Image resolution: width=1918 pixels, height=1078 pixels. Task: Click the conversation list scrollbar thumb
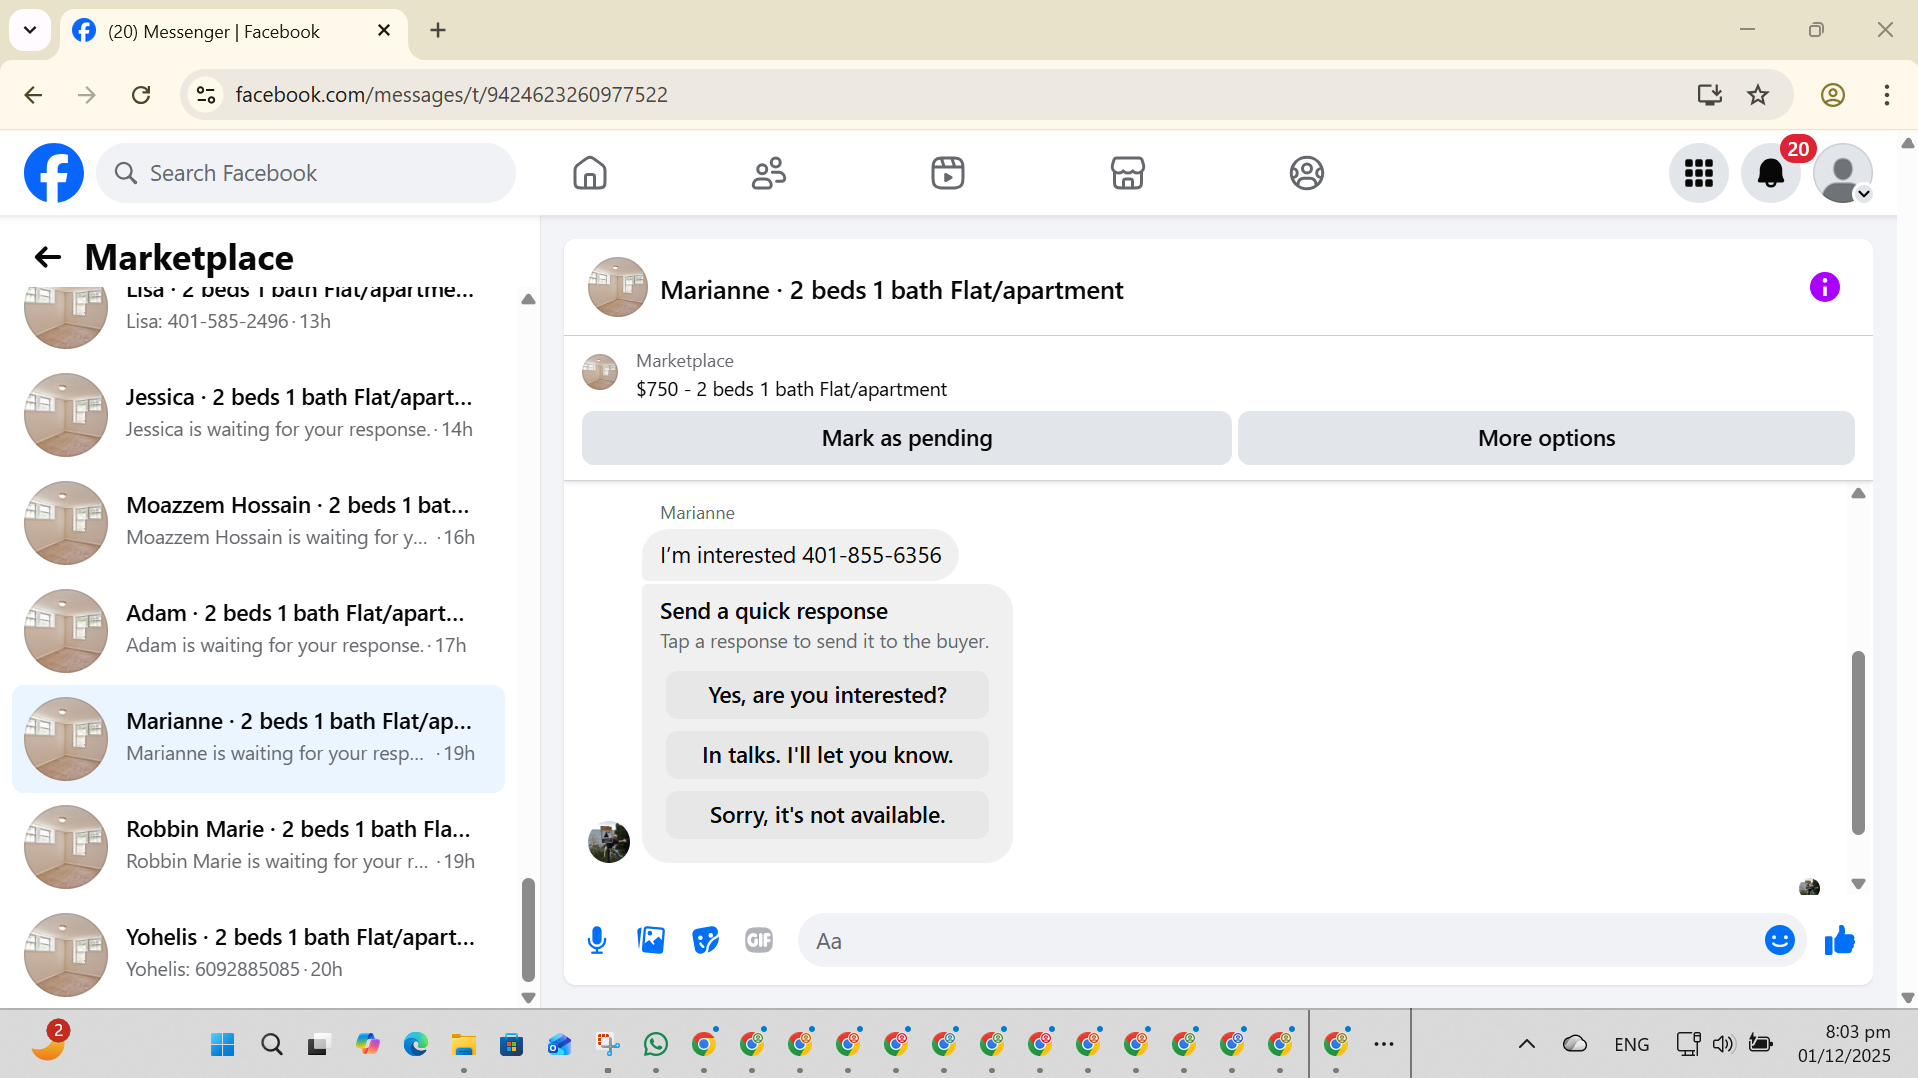[x=528, y=930]
